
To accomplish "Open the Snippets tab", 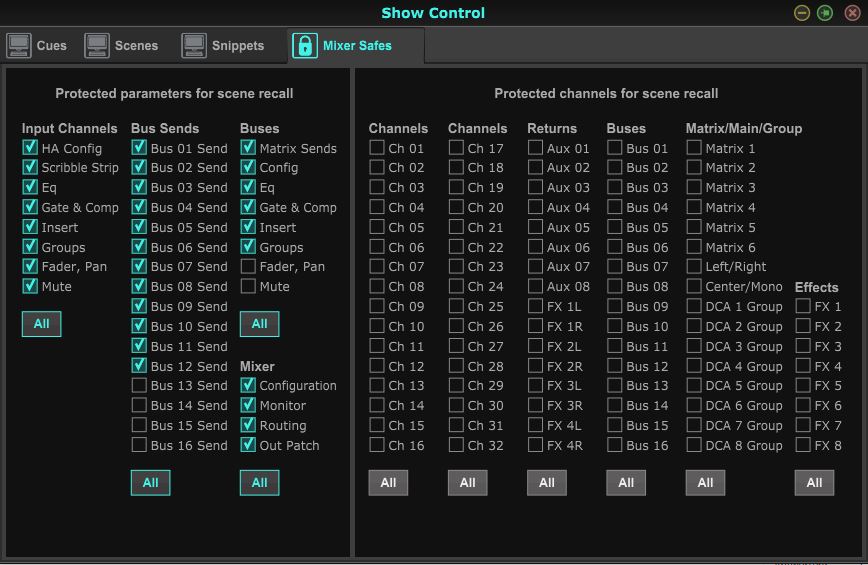I will click(223, 45).
